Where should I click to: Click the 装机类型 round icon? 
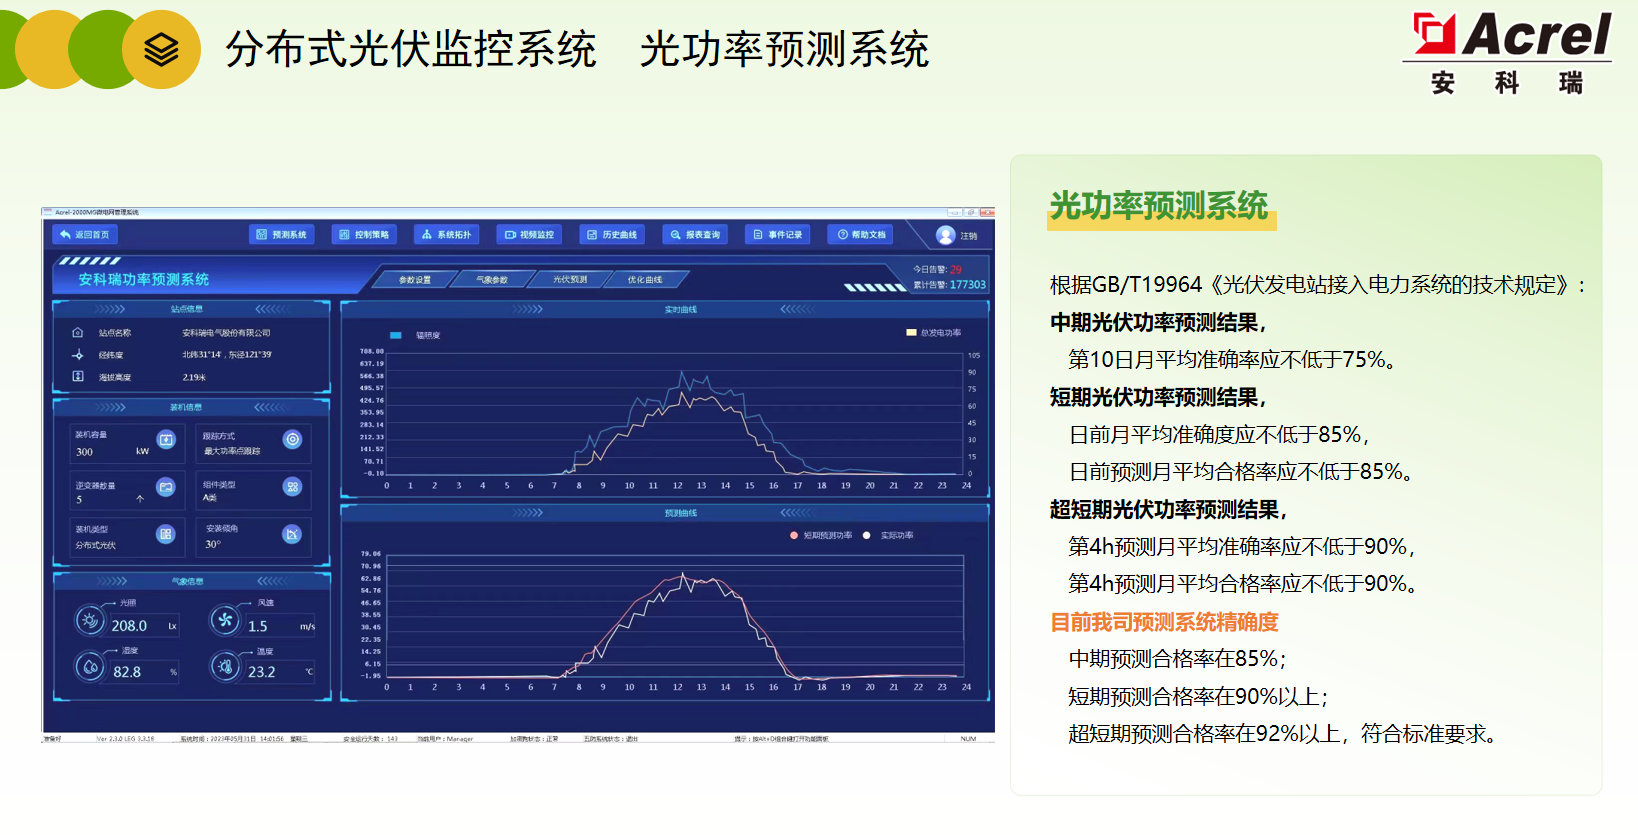pyautogui.click(x=166, y=535)
